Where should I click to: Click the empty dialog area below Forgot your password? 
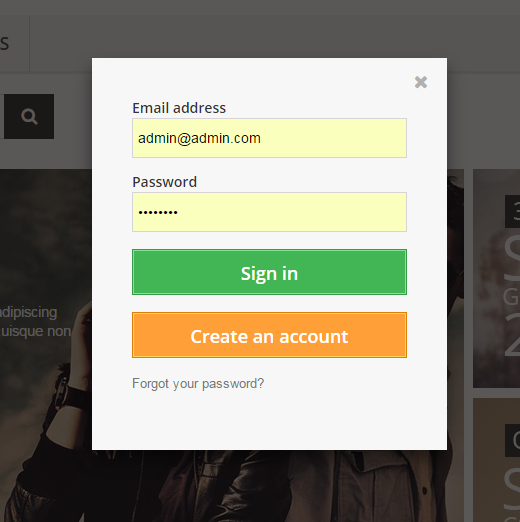[269, 422]
